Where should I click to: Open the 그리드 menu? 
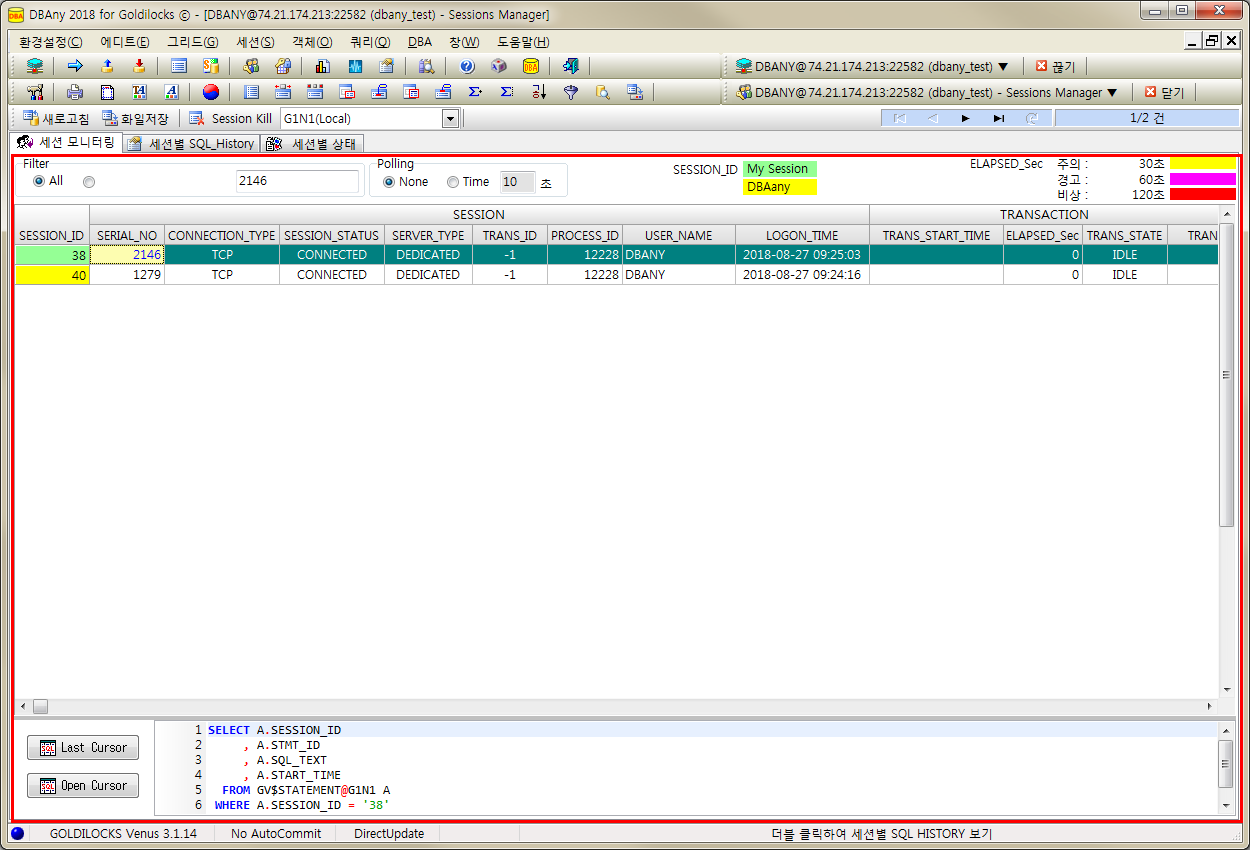192,42
